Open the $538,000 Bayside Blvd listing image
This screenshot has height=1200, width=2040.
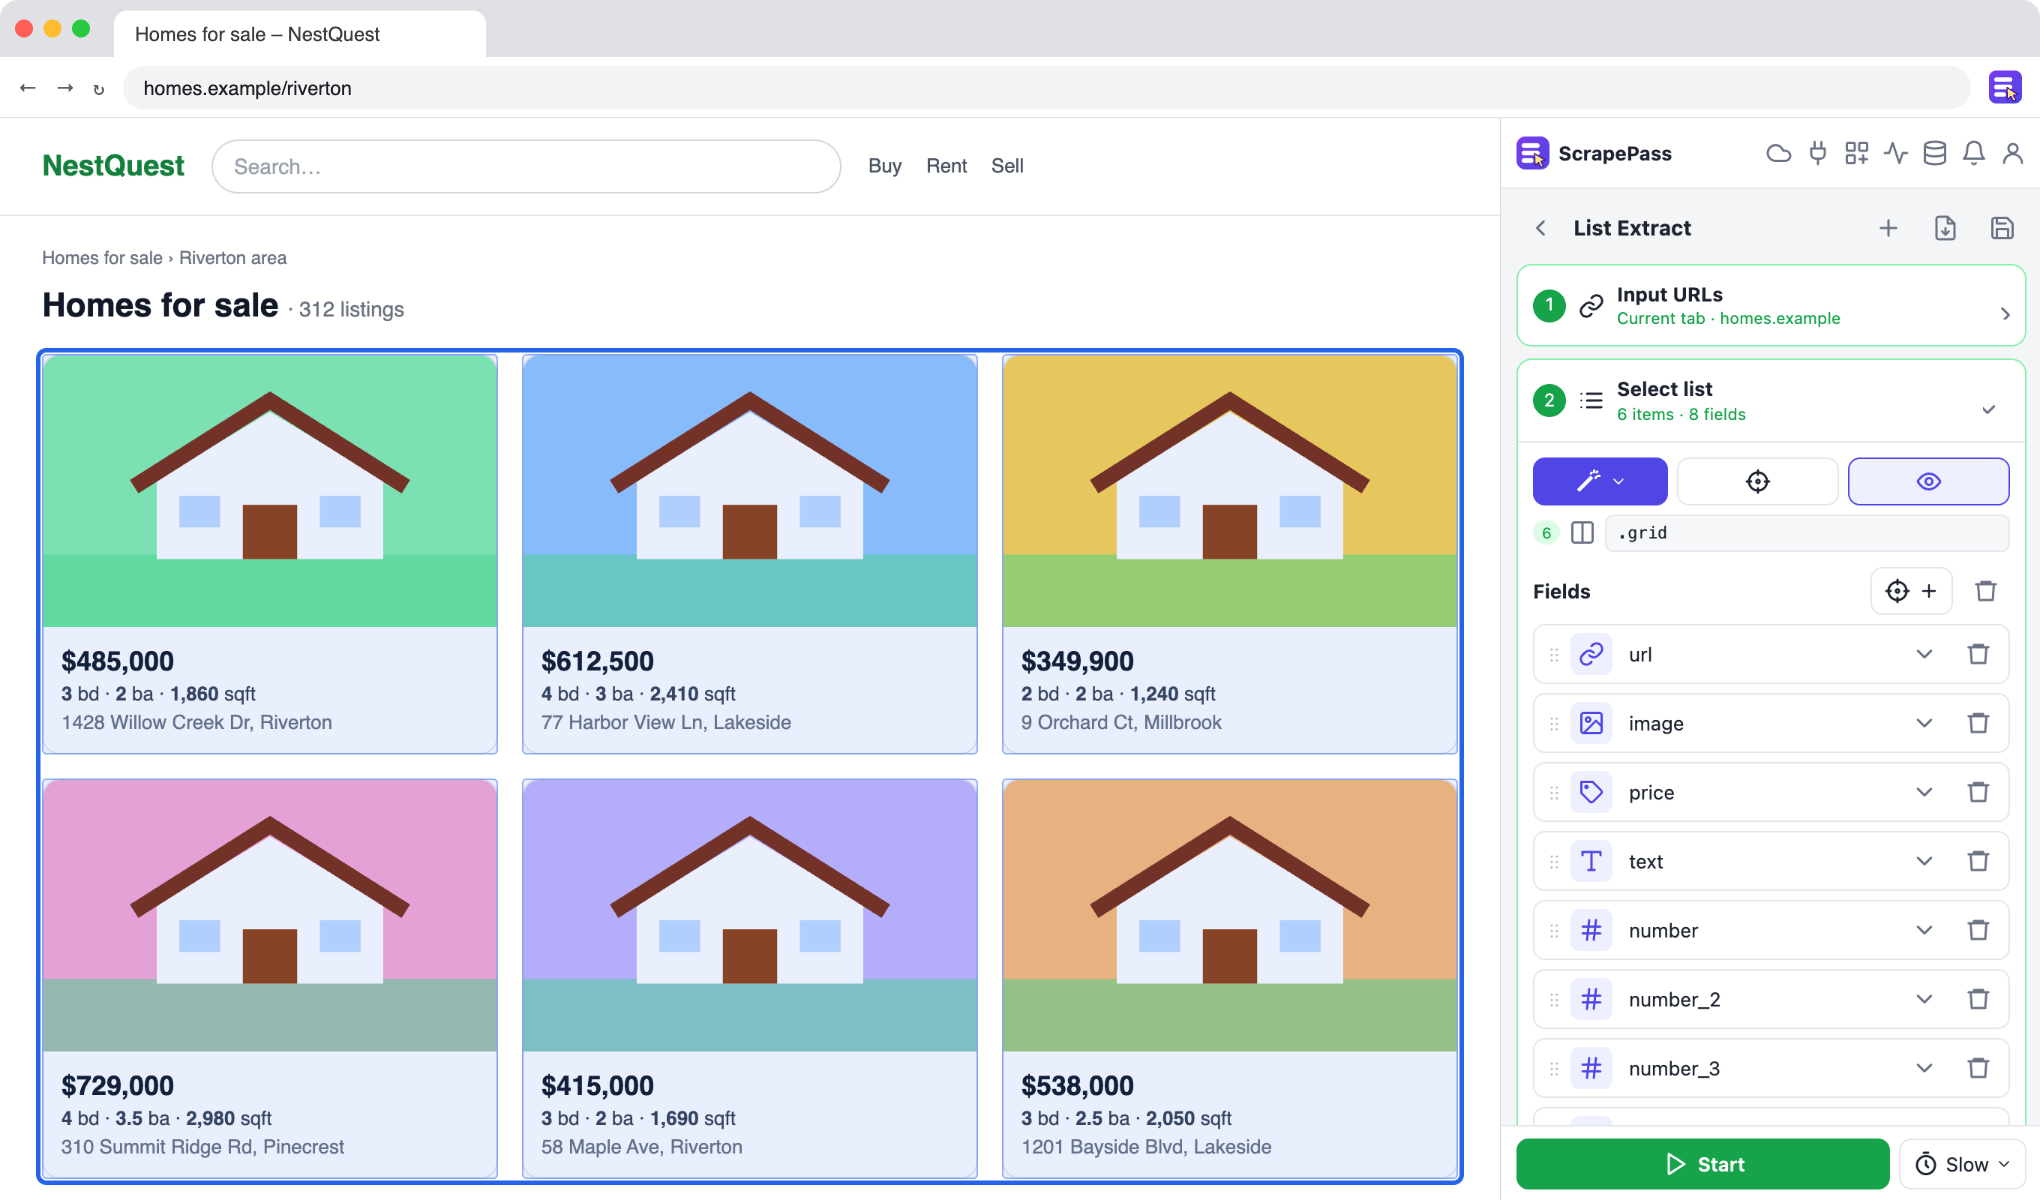pos(1230,916)
